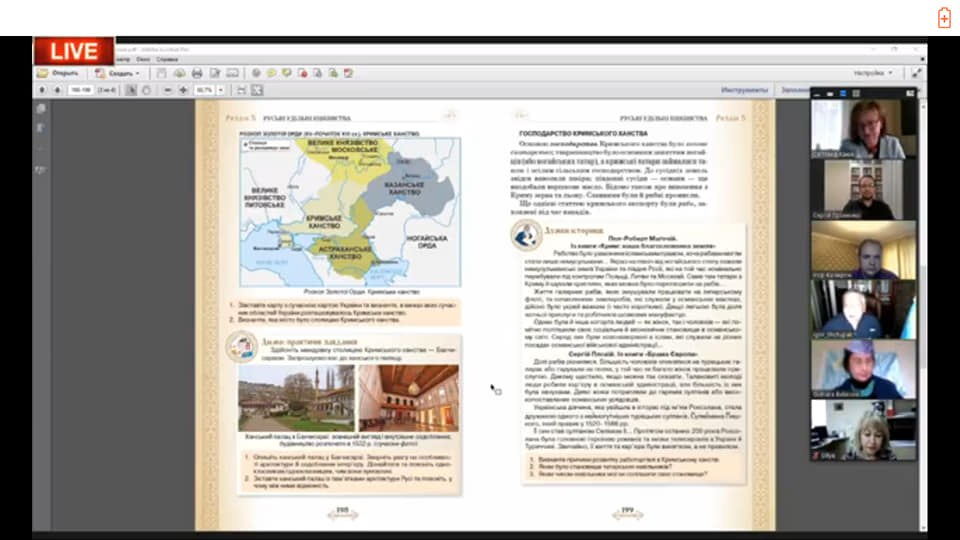Click the LIVE badge
960x540 pixels.
73,51
